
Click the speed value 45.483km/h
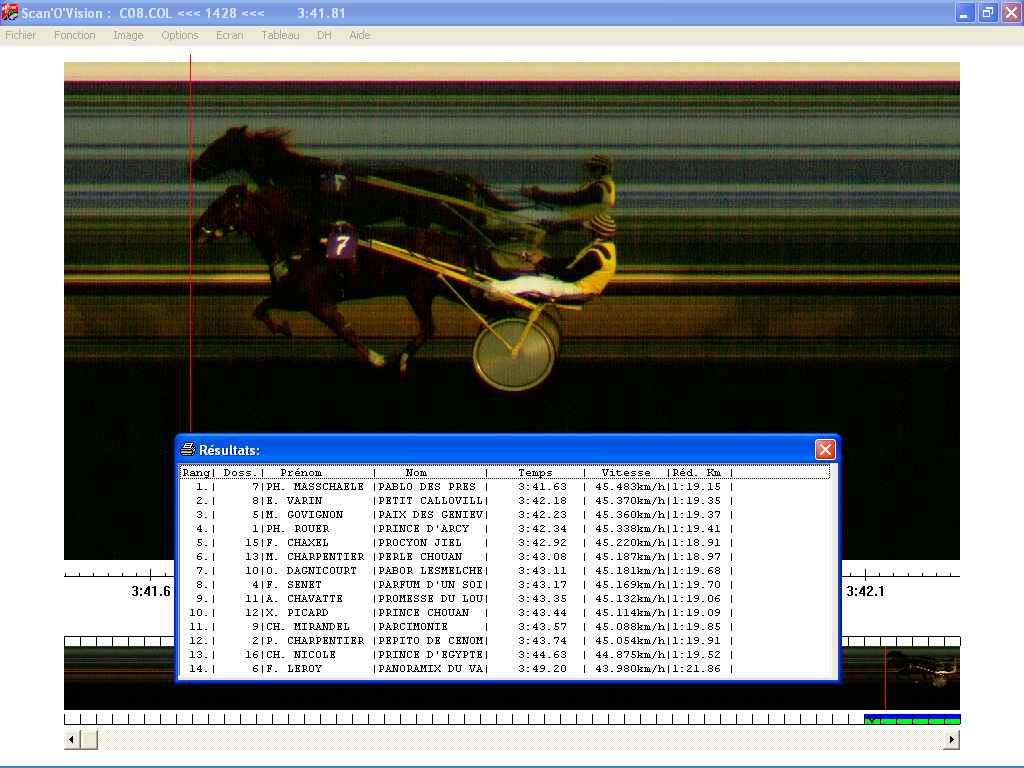(630, 487)
